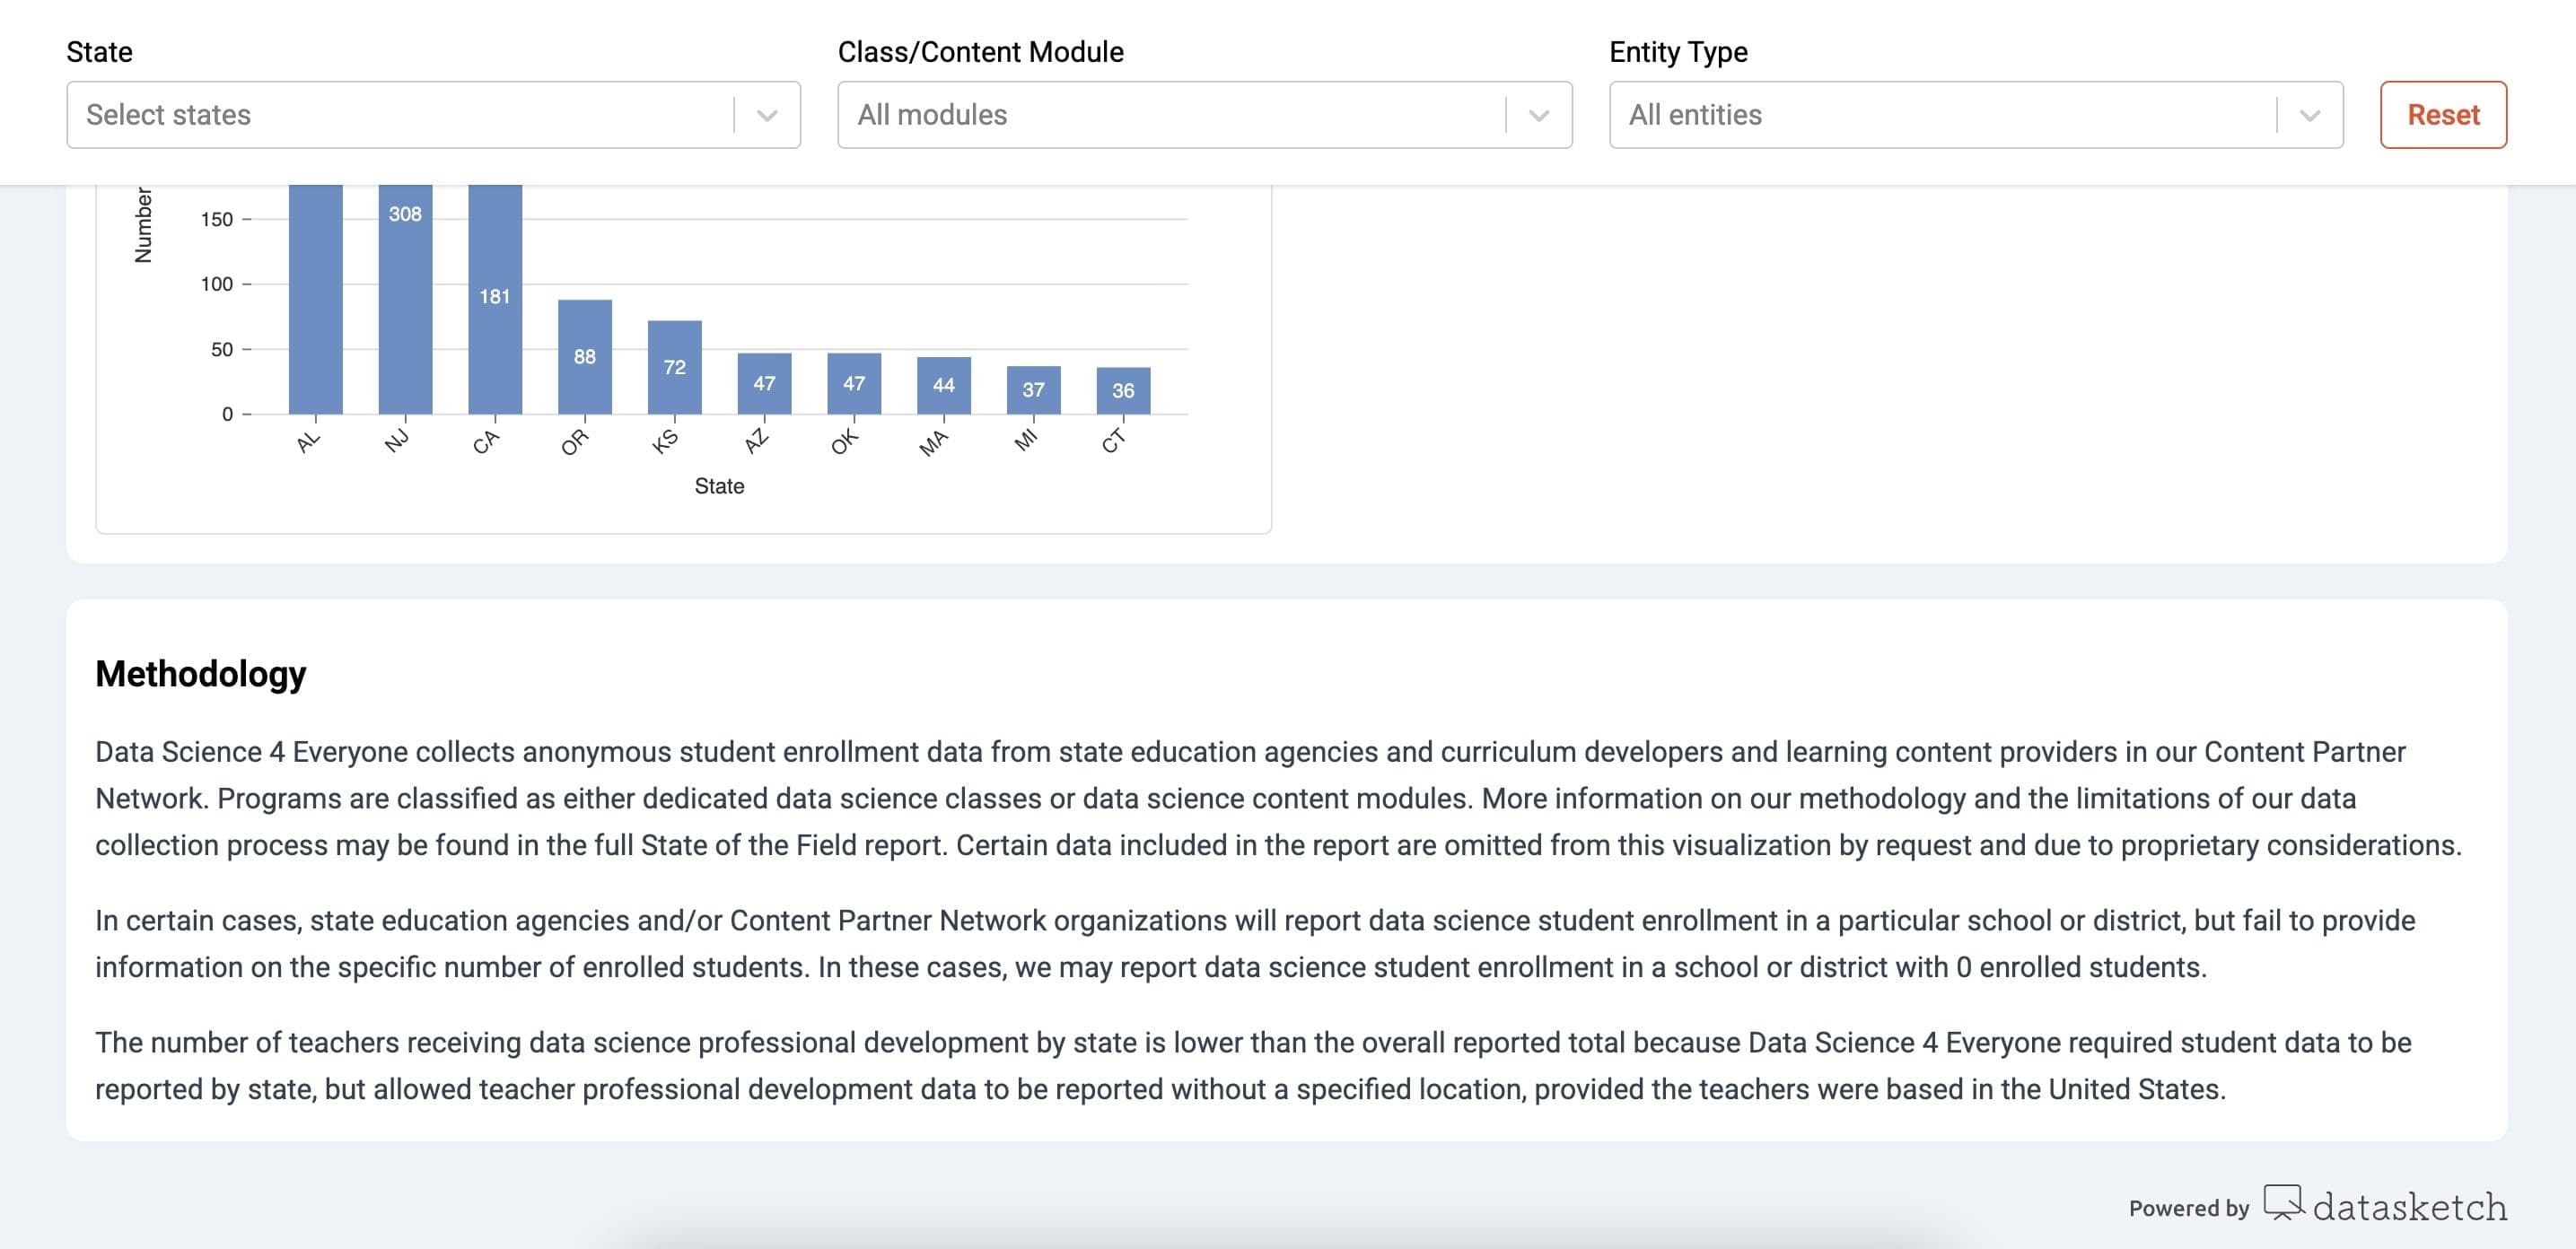Viewport: 2576px width, 1249px height.
Task: Select the CT bar showing 36
Action: click(1123, 390)
